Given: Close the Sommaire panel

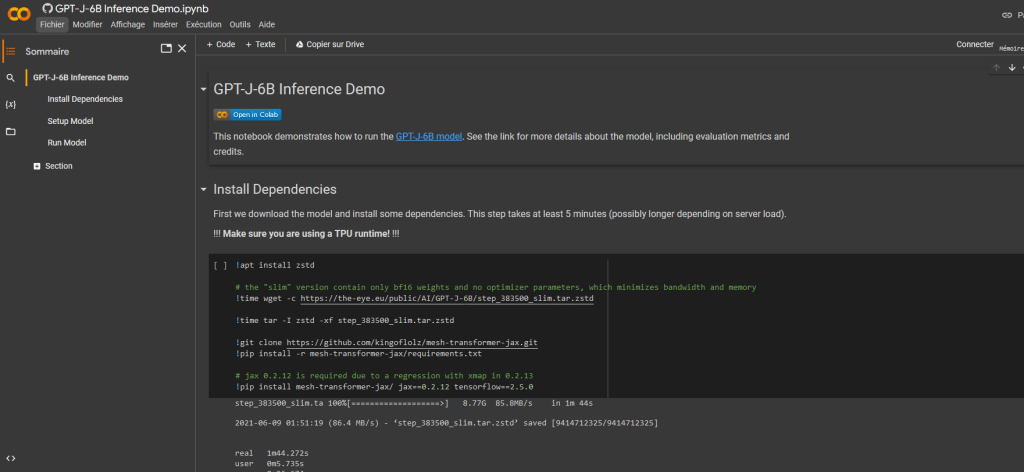Looking at the screenshot, I should coord(182,49).
